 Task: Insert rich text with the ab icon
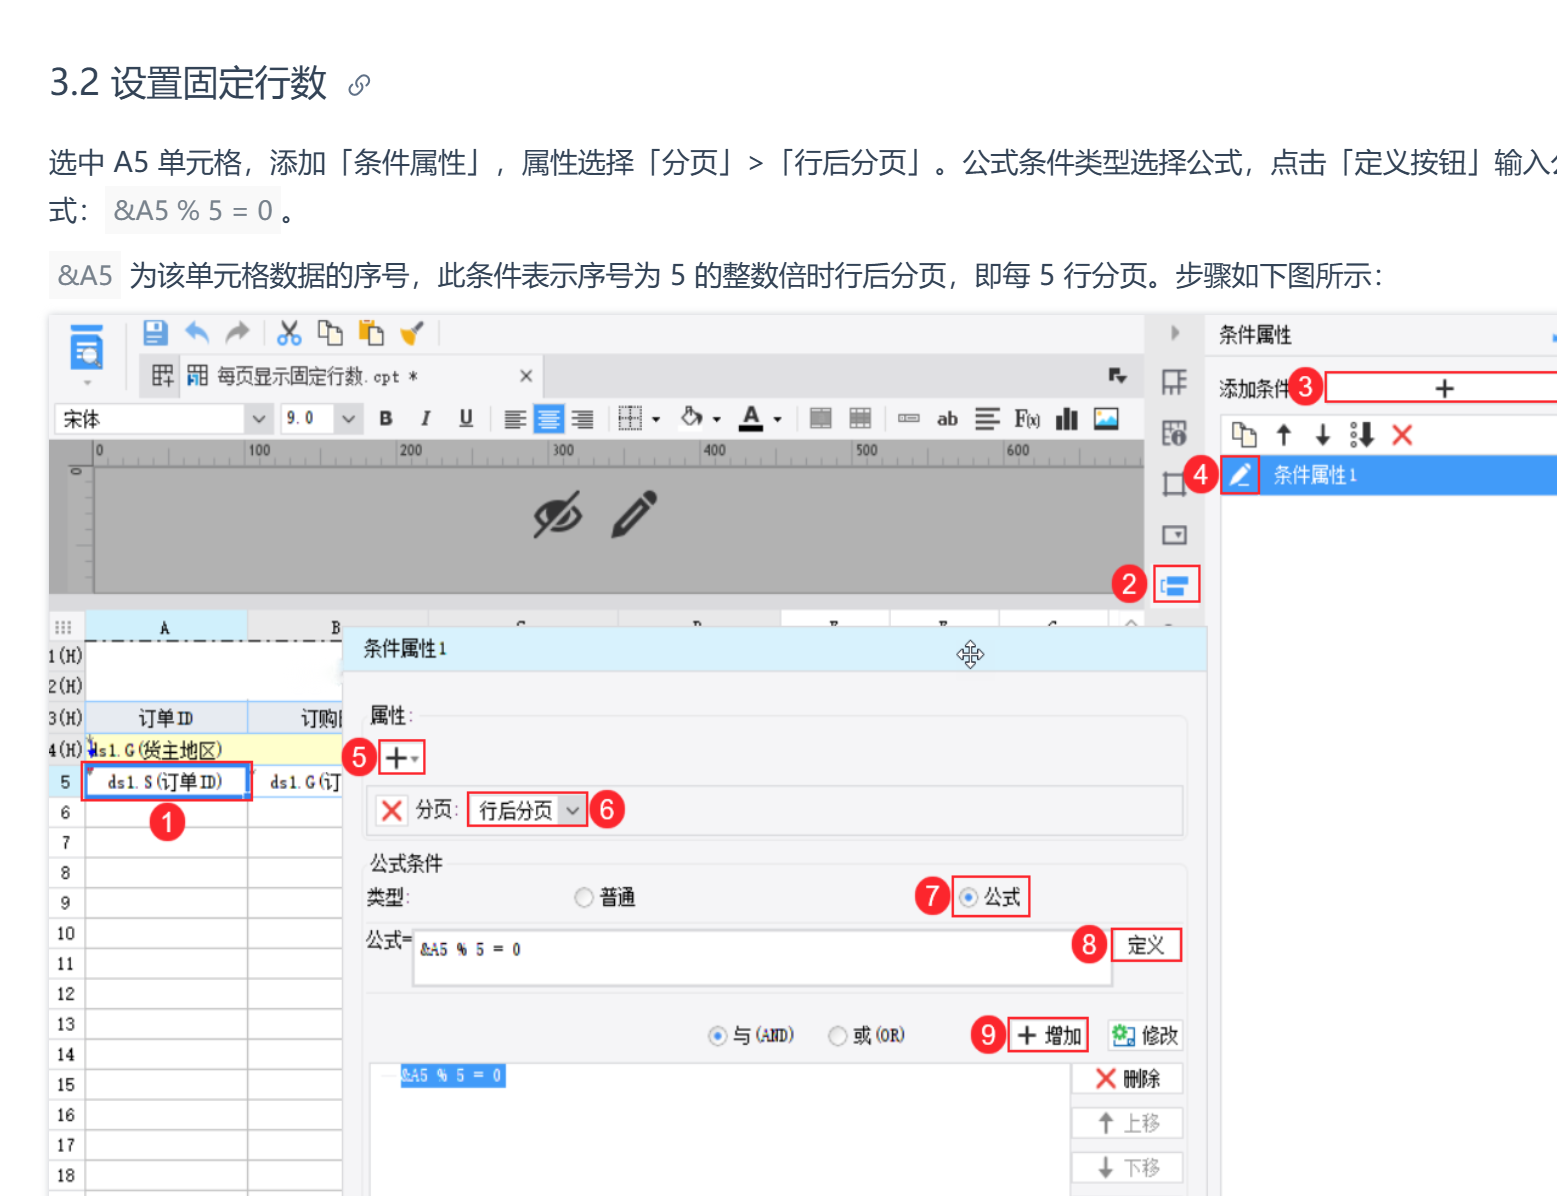click(x=947, y=419)
